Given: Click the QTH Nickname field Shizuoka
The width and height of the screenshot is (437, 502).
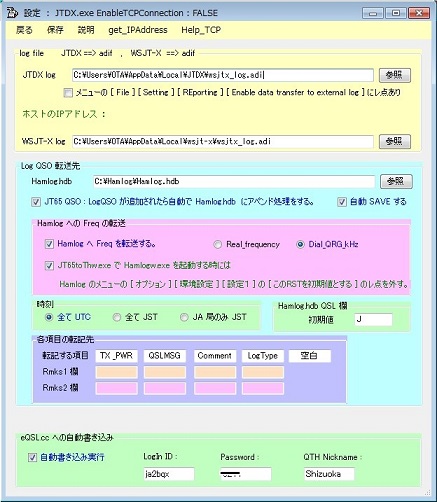Looking at the screenshot, I should [329, 474].
